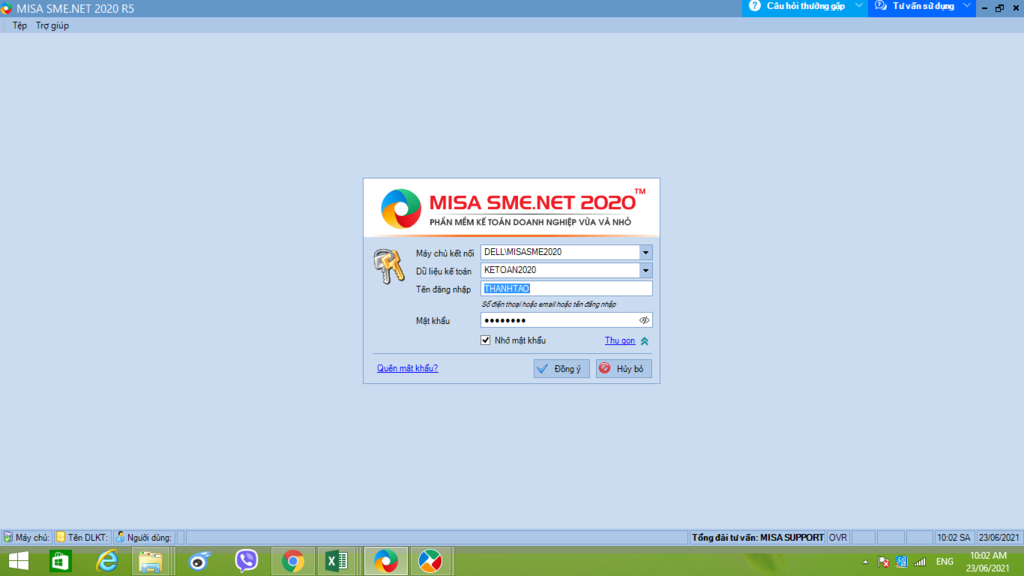Expand the Dữ liệu kế toán dropdown
The image size is (1024, 576).
[x=645, y=270]
